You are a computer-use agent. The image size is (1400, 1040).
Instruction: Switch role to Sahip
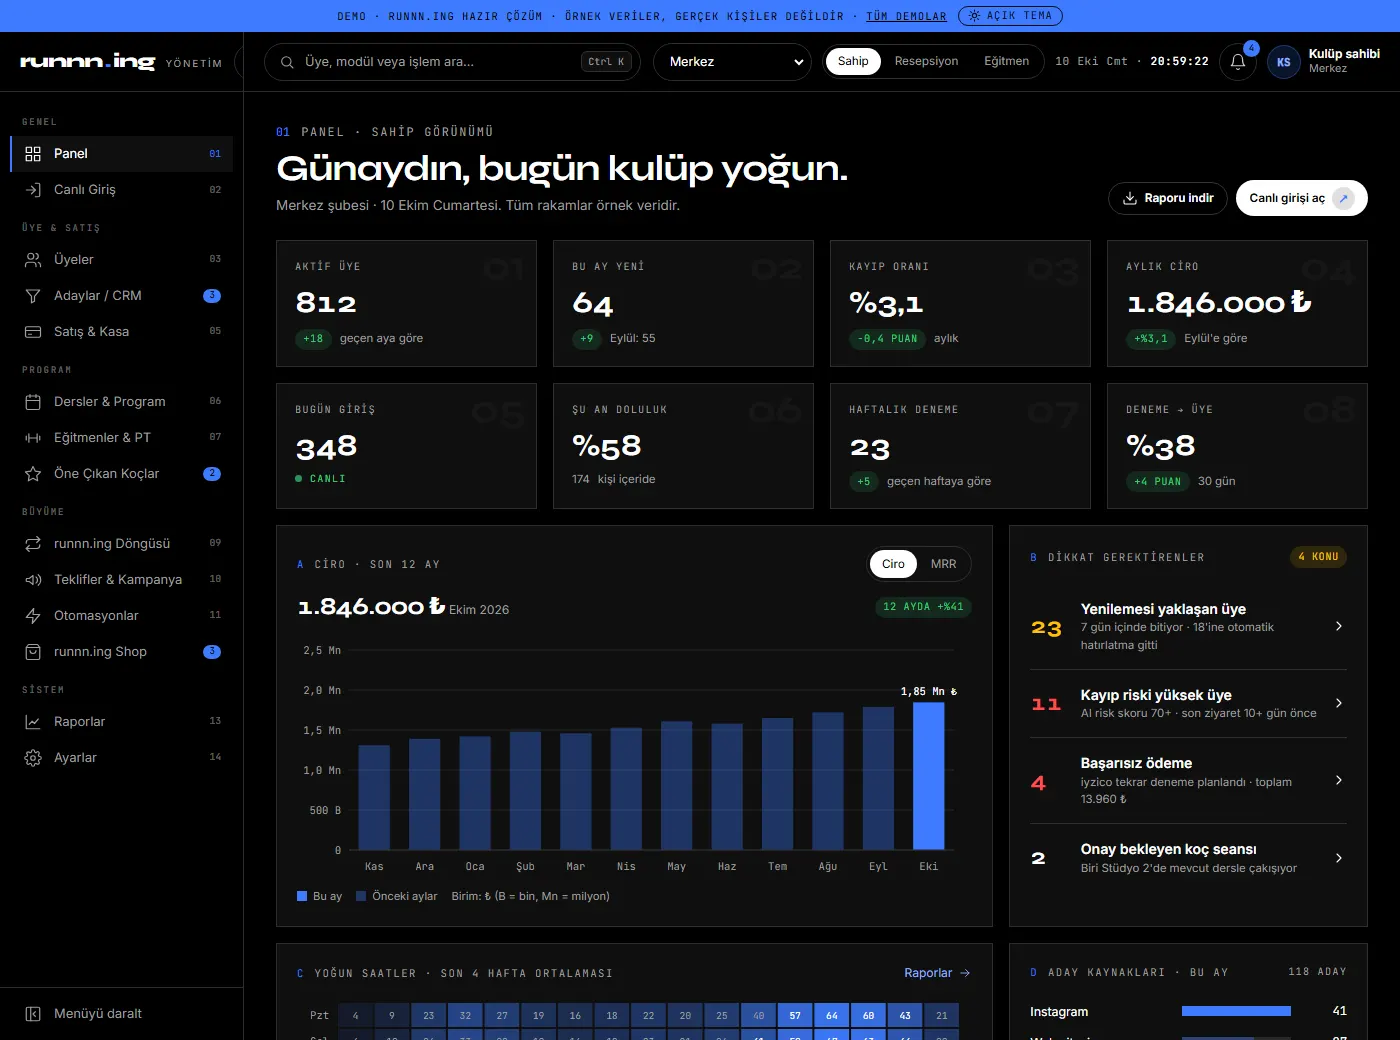coord(853,61)
